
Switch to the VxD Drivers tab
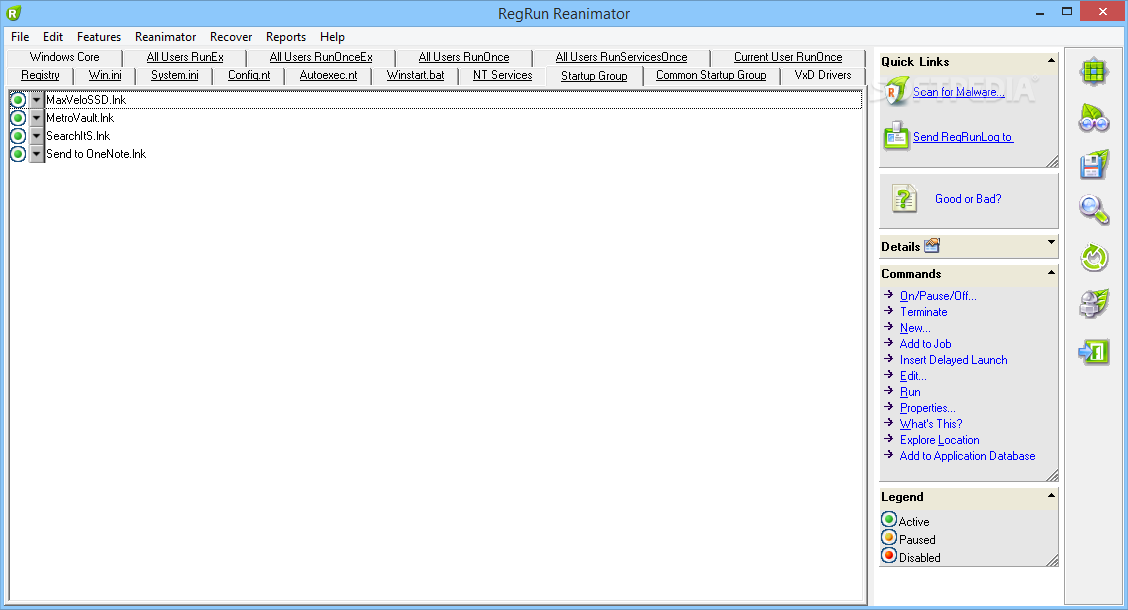[823, 75]
